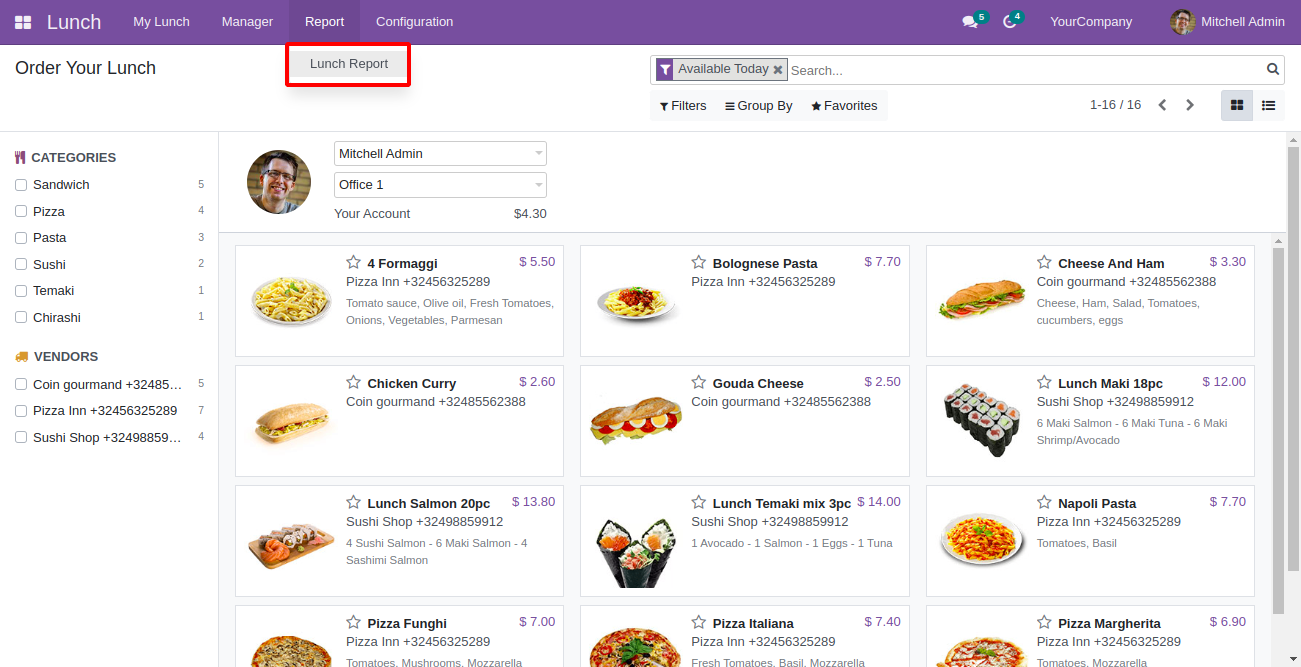Click the $4.30 account balance
This screenshot has width=1301, height=667.
(530, 214)
